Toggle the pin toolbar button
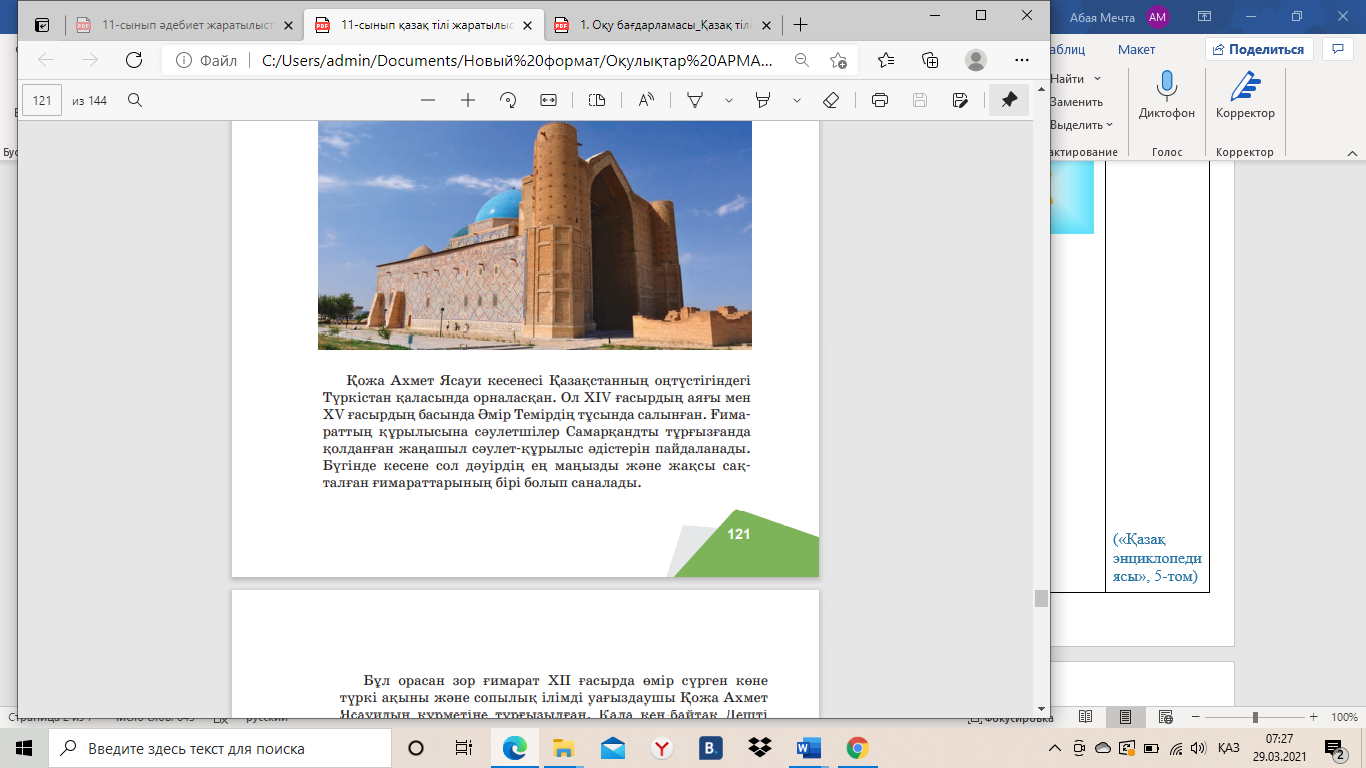The height and width of the screenshot is (768, 1366). 1009,100
